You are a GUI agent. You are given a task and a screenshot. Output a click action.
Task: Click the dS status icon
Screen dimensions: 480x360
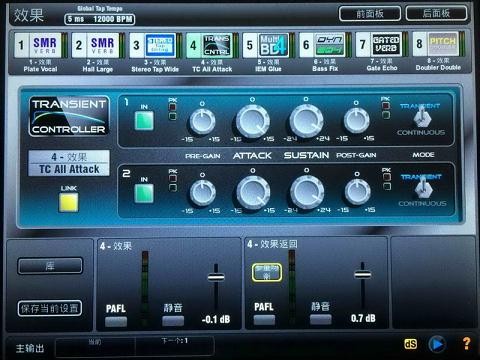coord(410,344)
